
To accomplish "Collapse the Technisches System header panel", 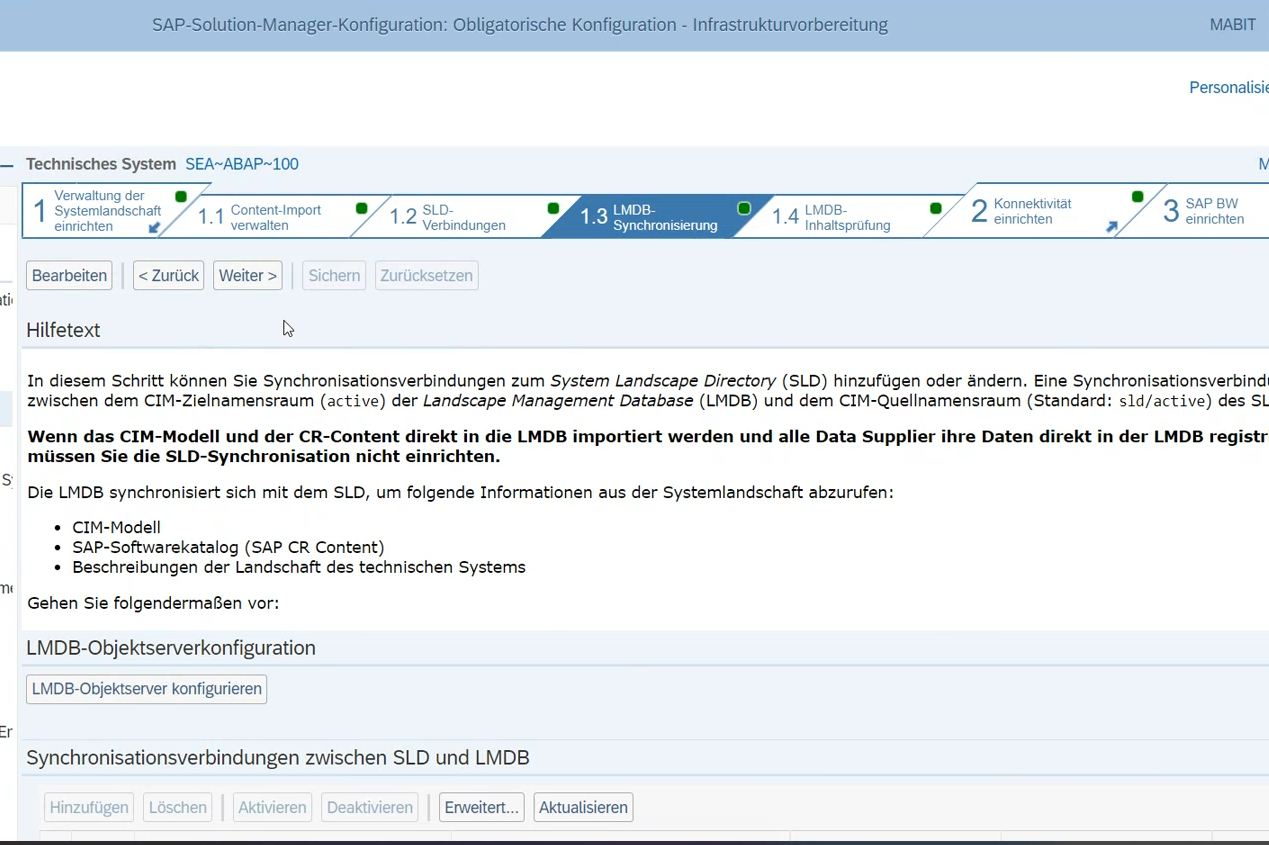I will 8,165.
